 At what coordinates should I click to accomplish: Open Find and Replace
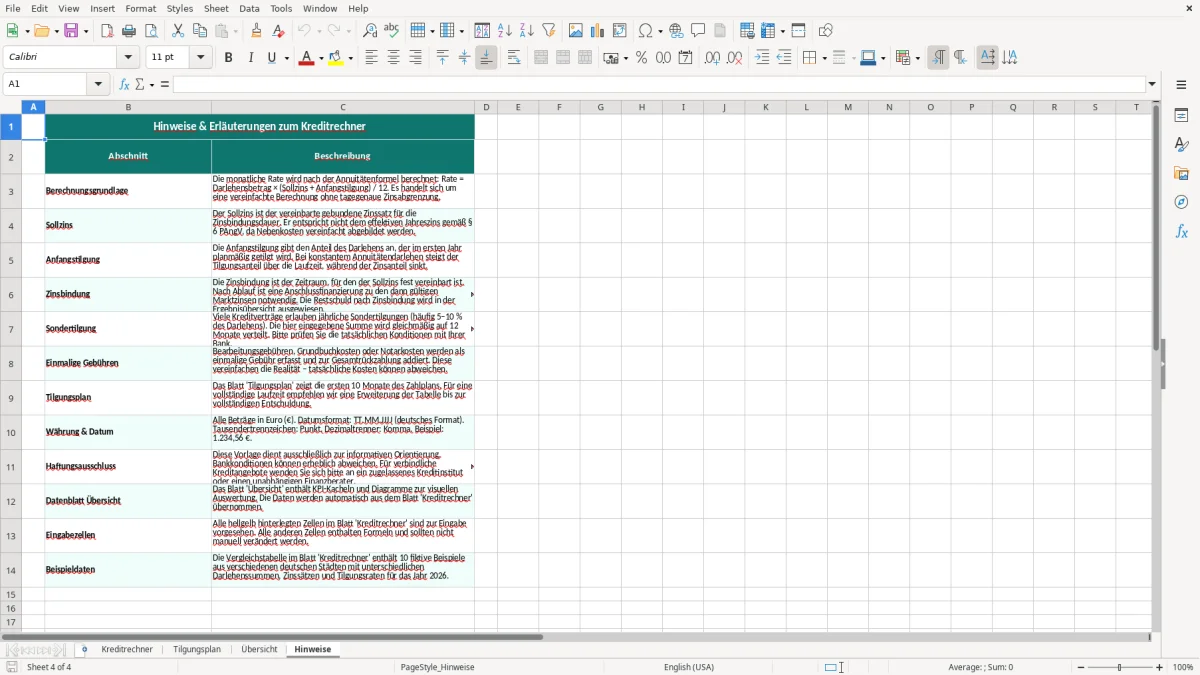pyautogui.click(x=370, y=31)
